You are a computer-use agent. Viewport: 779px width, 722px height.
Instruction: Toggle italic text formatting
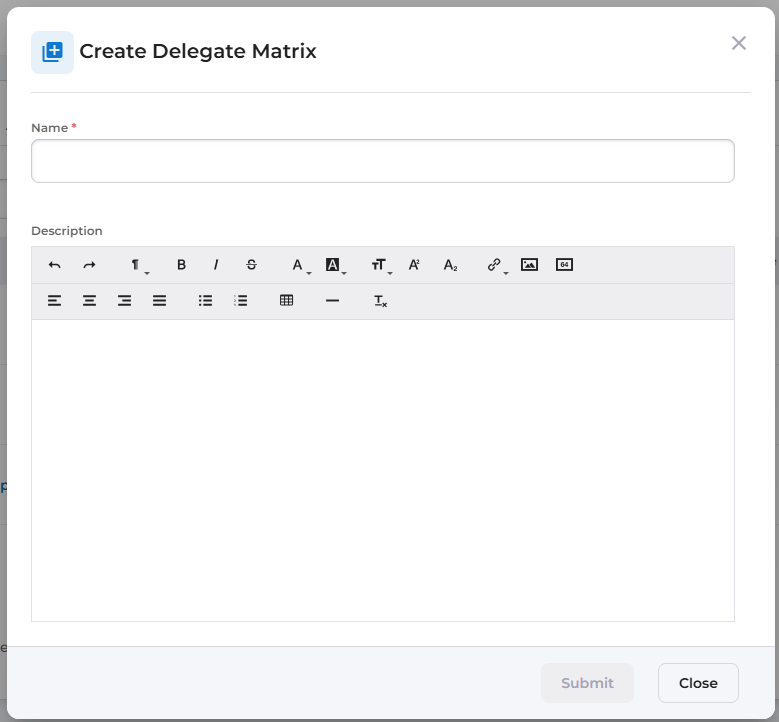[x=216, y=265]
